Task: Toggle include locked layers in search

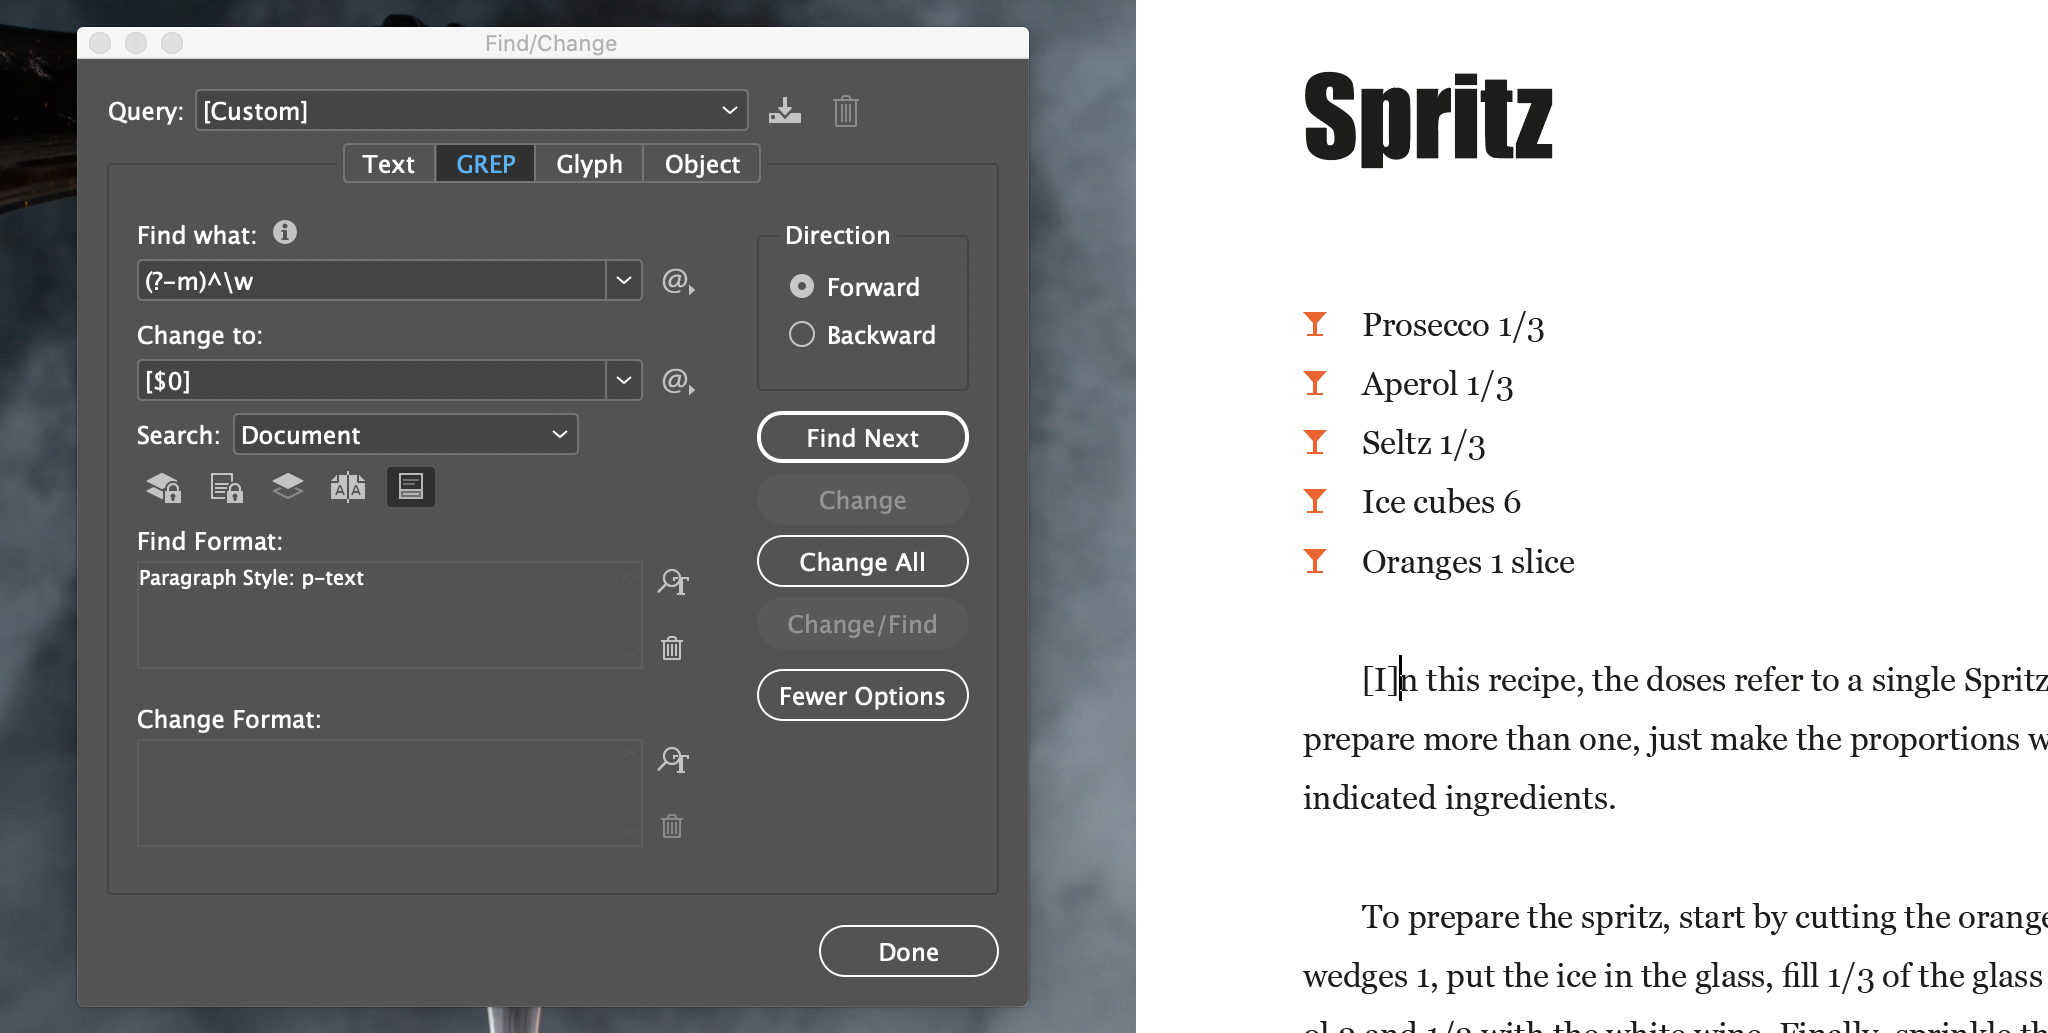Action: (163, 487)
